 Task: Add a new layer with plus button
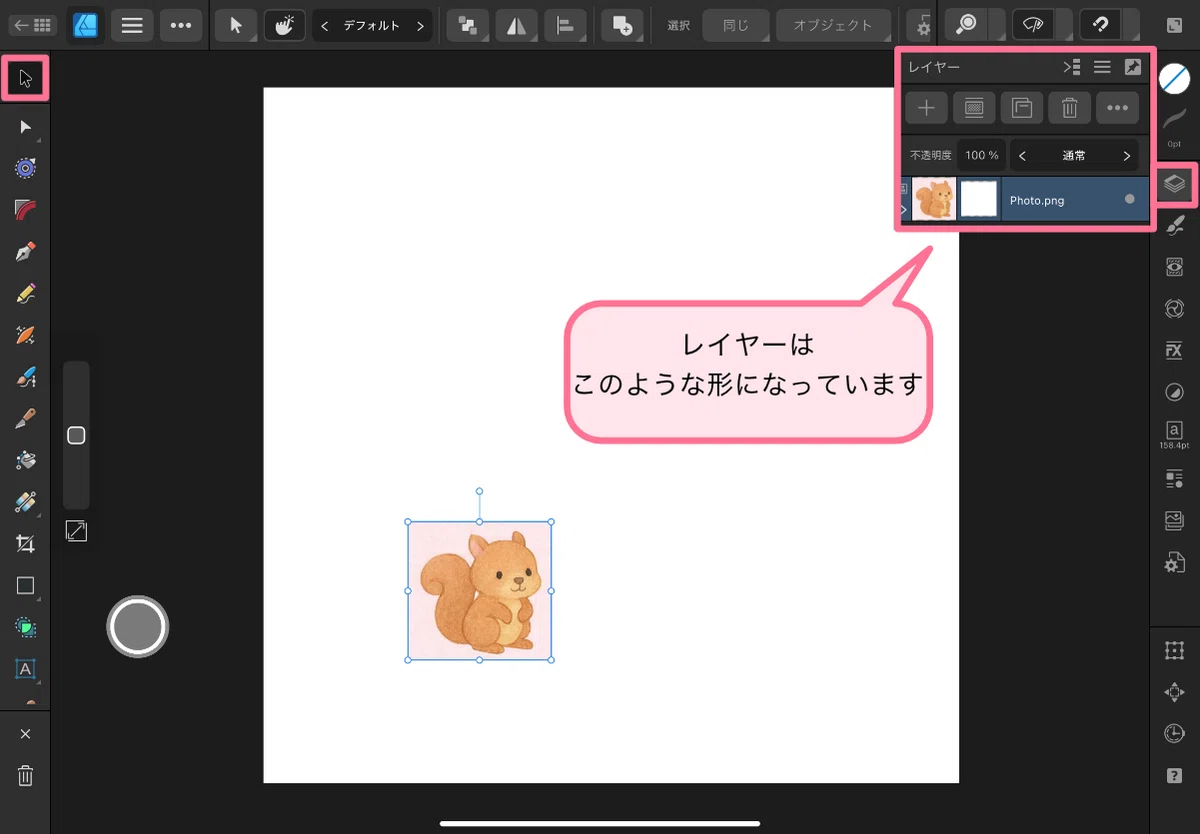[926, 108]
